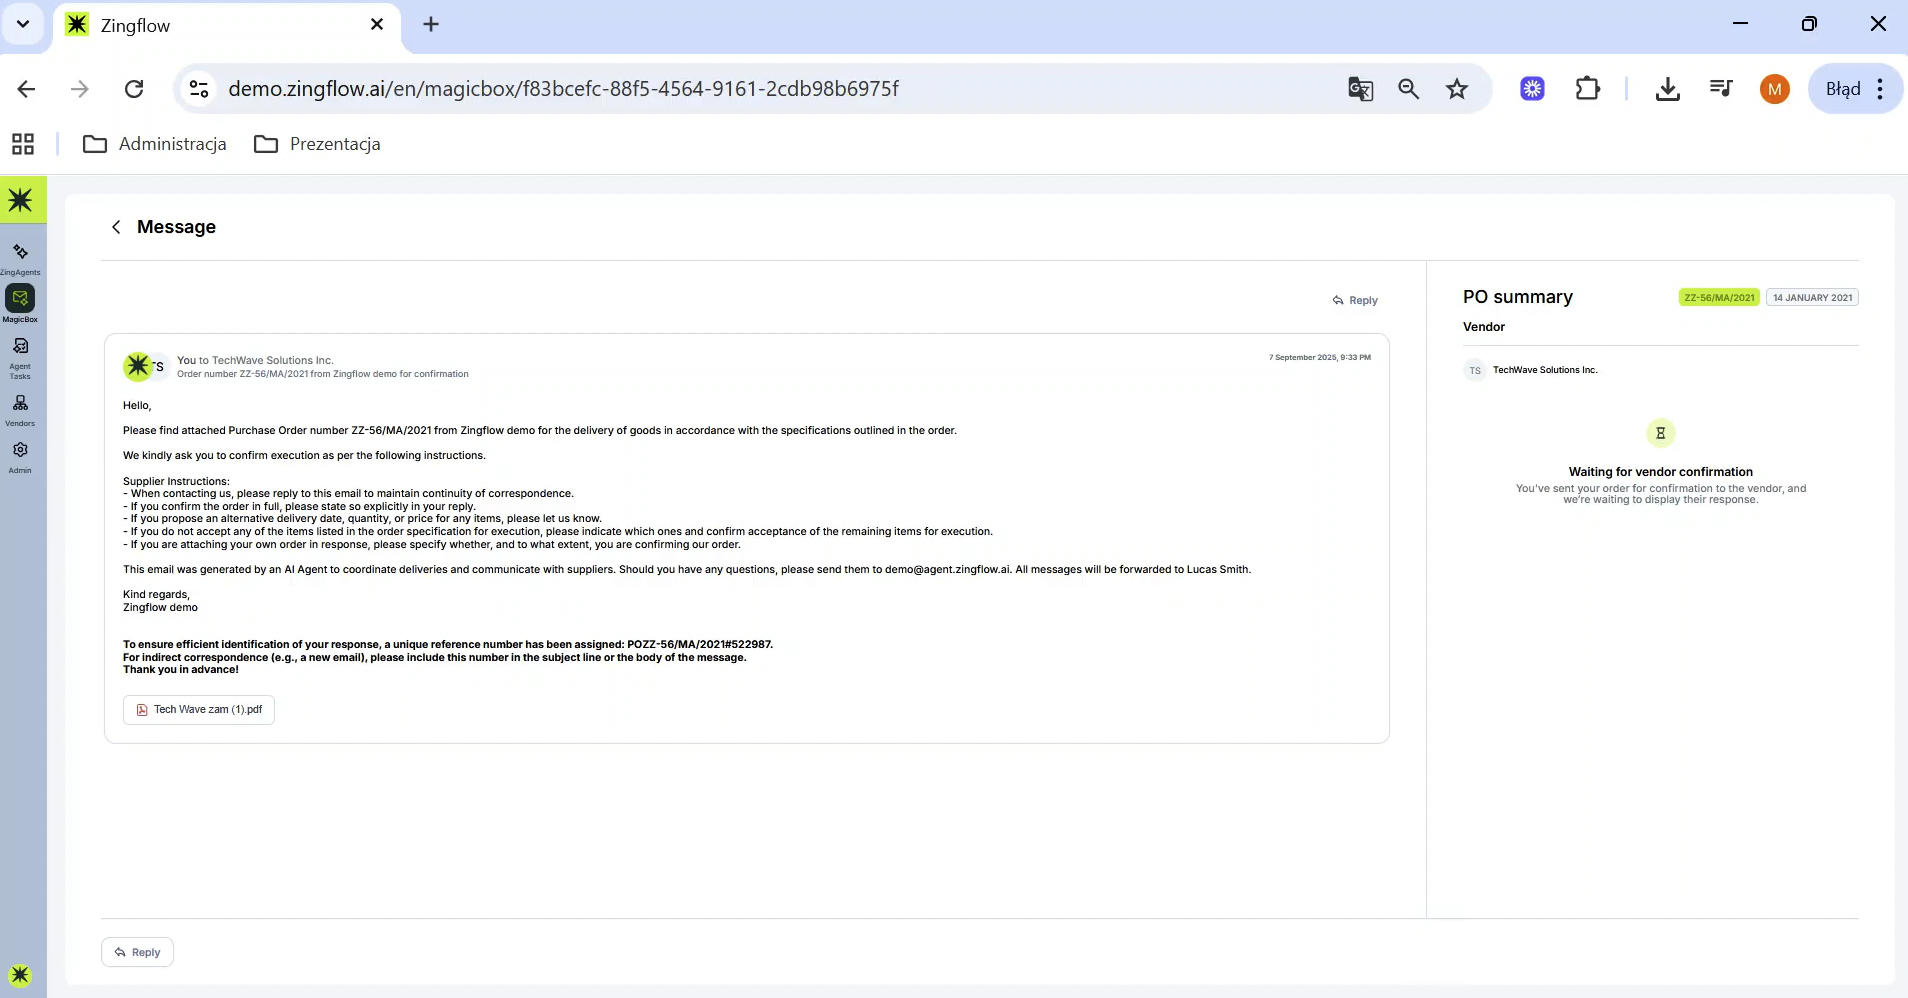Open MagicBox in the sidebar

pyautogui.click(x=20, y=303)
